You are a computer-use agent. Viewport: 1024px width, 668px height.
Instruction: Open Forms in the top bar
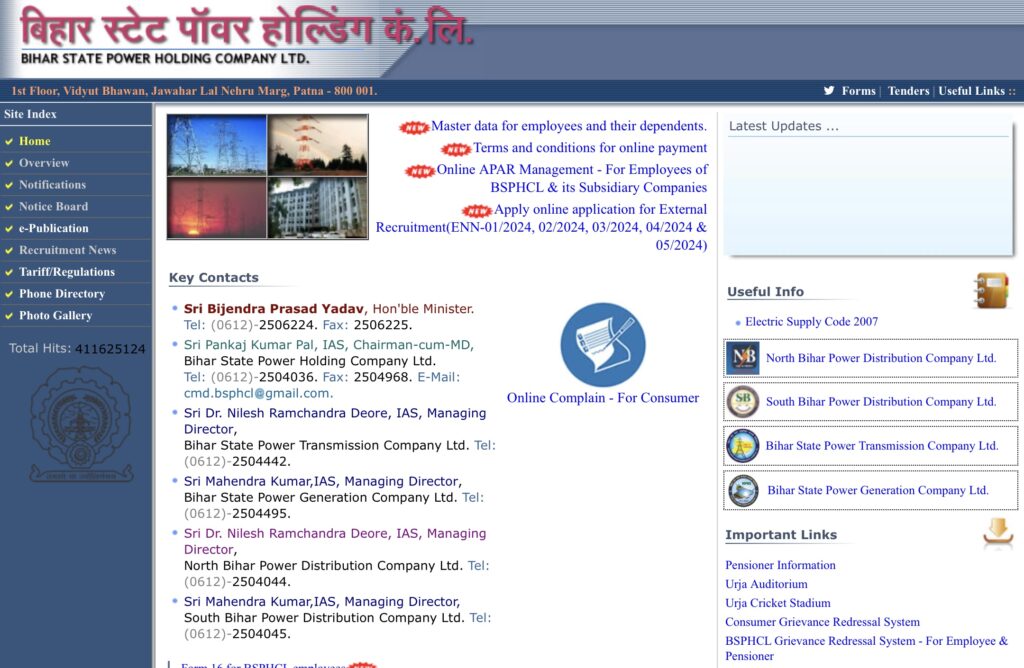(x=858, y=91)
